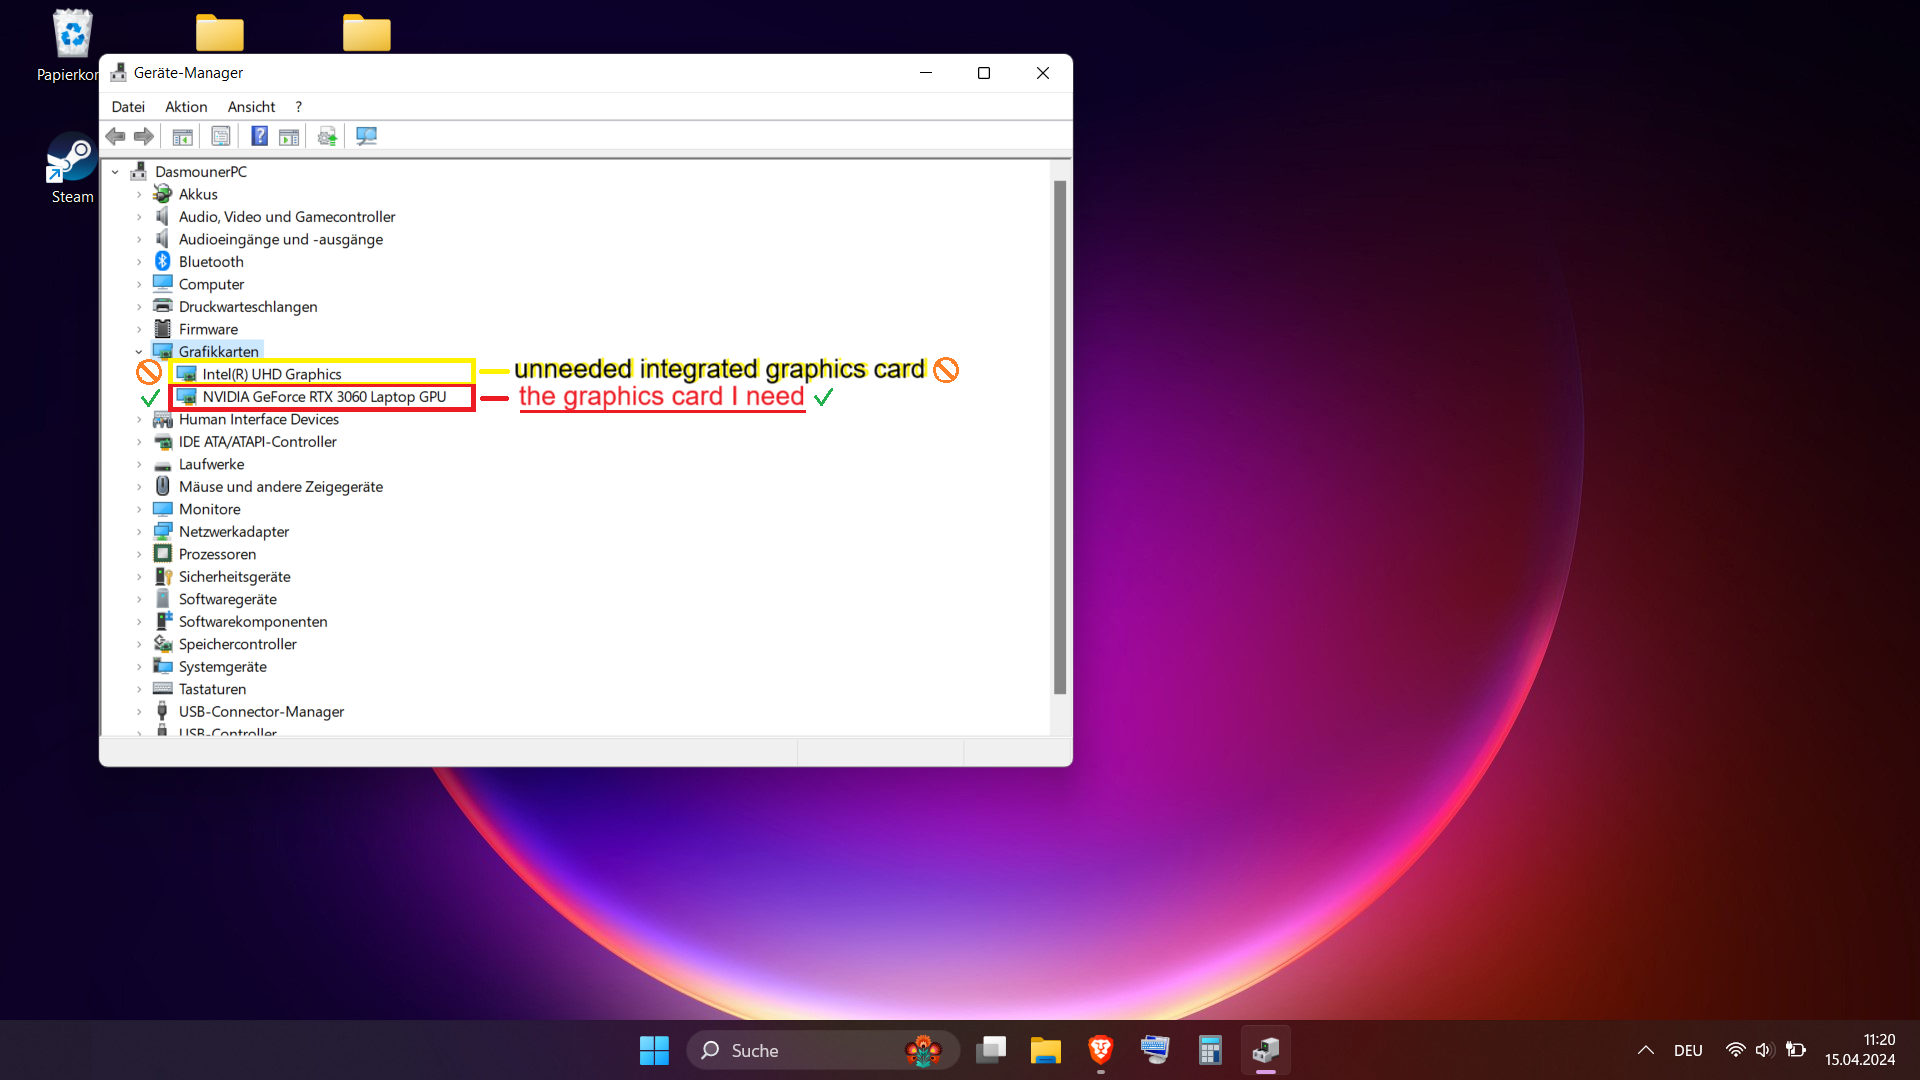Viewport: 1920px width, 1080px height.
Task: Scan for hardware changes icon
Action: (366, 137)
